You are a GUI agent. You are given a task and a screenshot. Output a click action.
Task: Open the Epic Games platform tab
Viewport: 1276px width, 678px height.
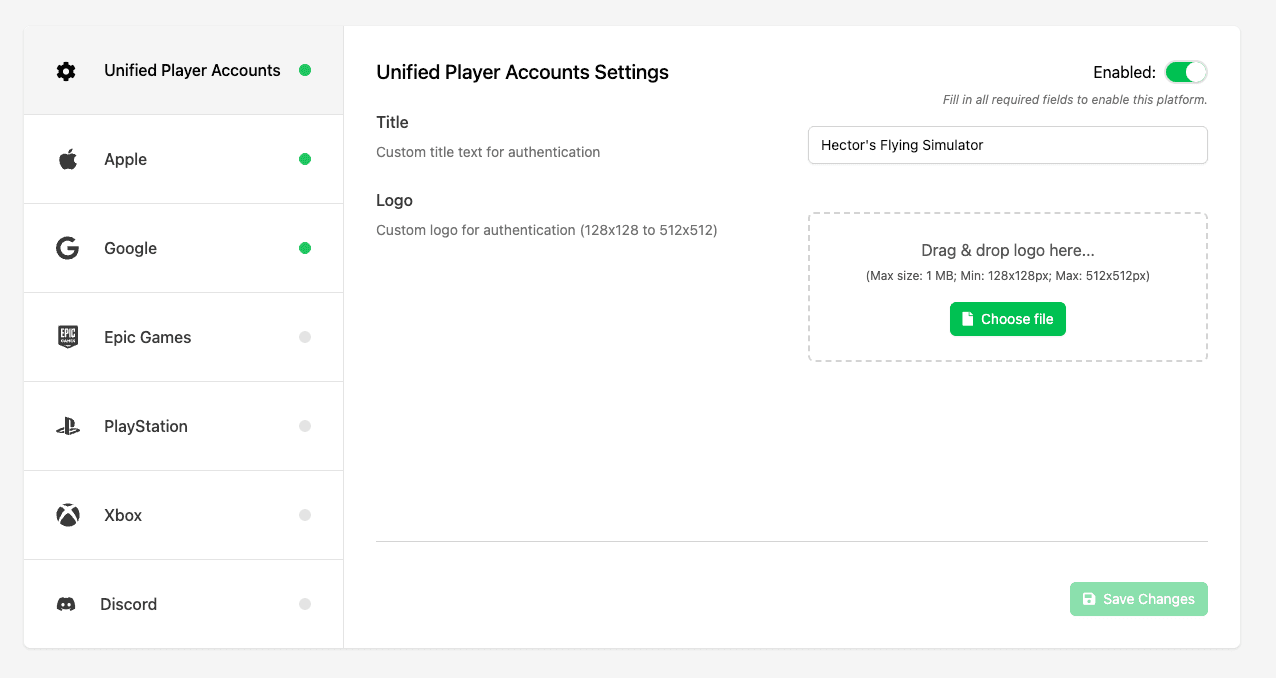147,338
